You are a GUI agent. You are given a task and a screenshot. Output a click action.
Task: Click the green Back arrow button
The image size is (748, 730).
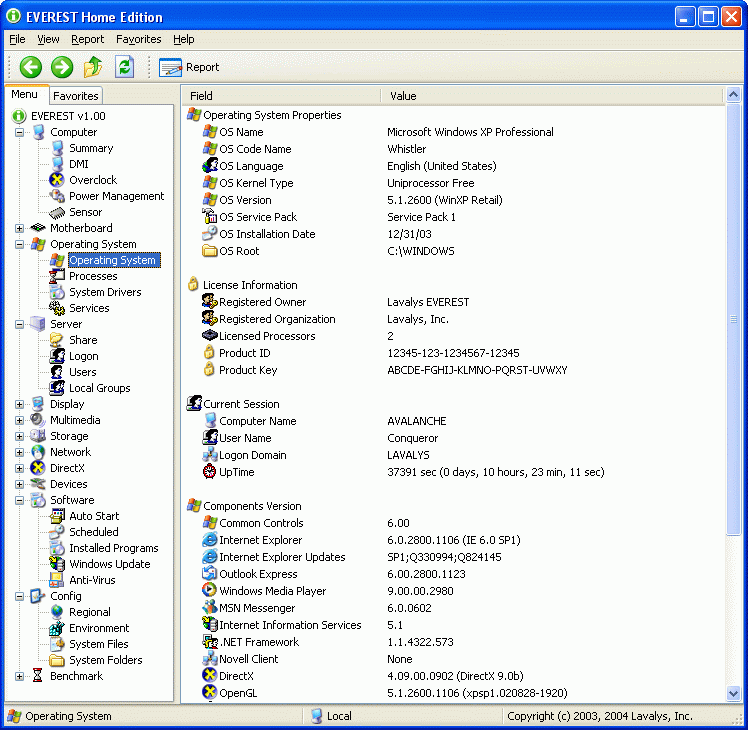[x=31, y=67]
